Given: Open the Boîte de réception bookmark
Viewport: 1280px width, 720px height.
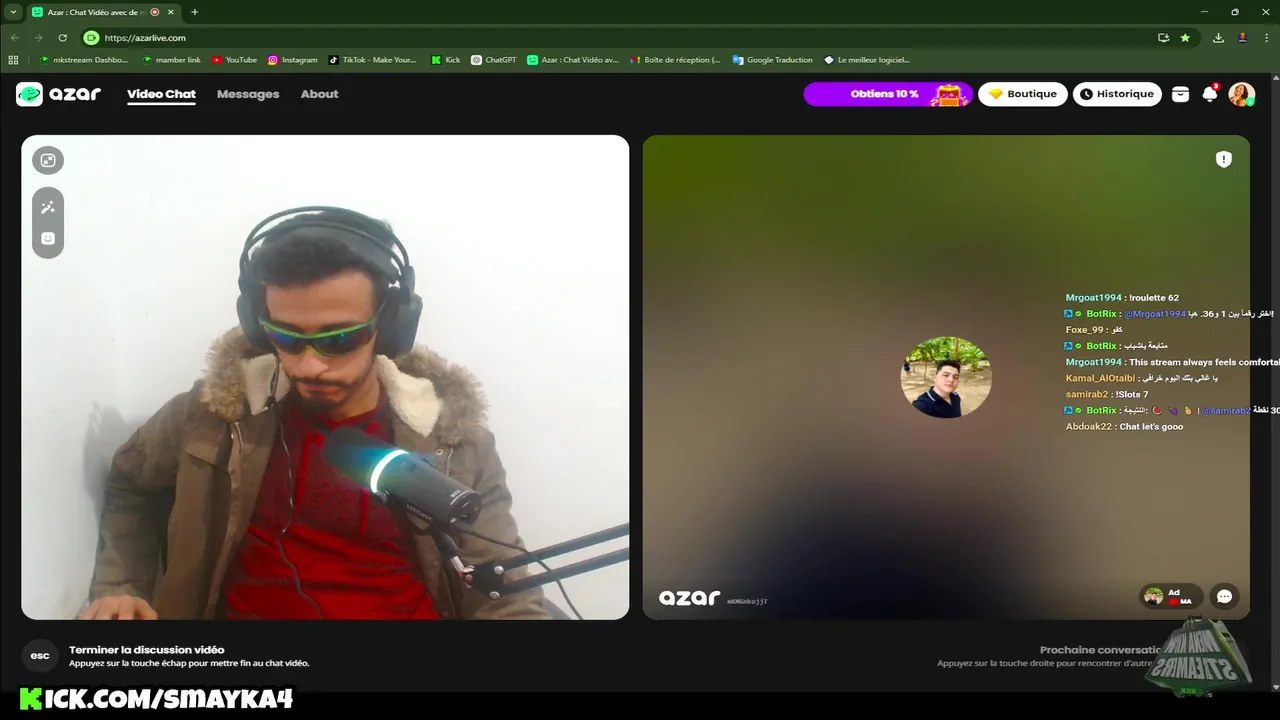Looking at the screenshot, I should point(675,60).
